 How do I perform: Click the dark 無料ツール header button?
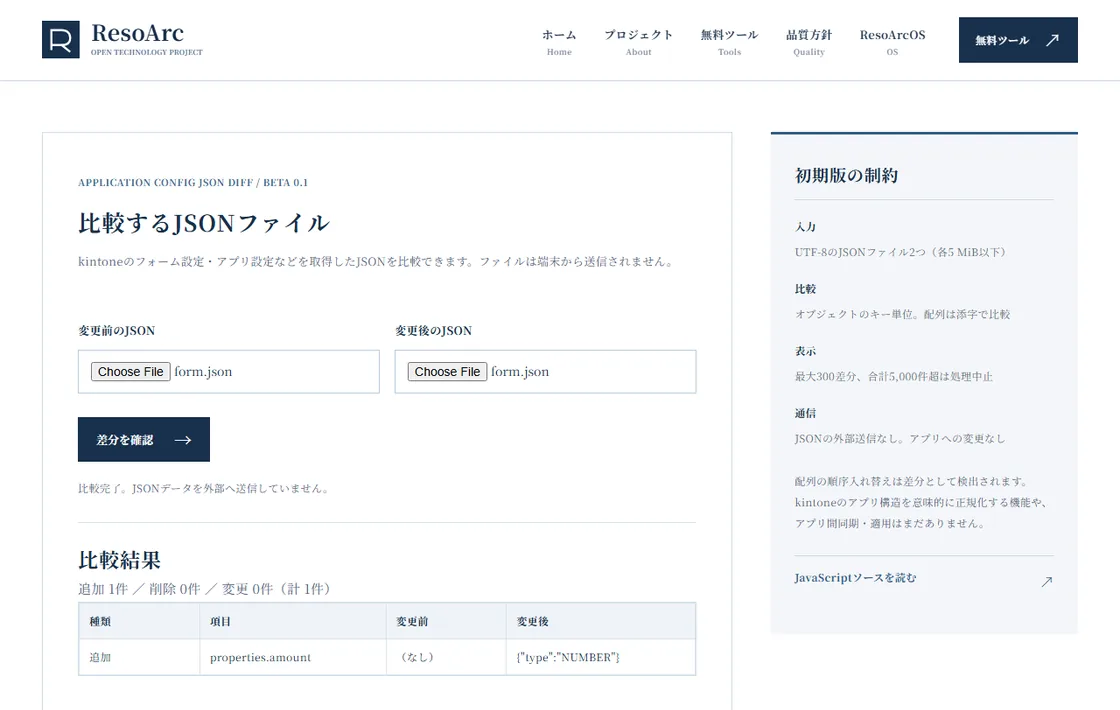coord(1018,40)
